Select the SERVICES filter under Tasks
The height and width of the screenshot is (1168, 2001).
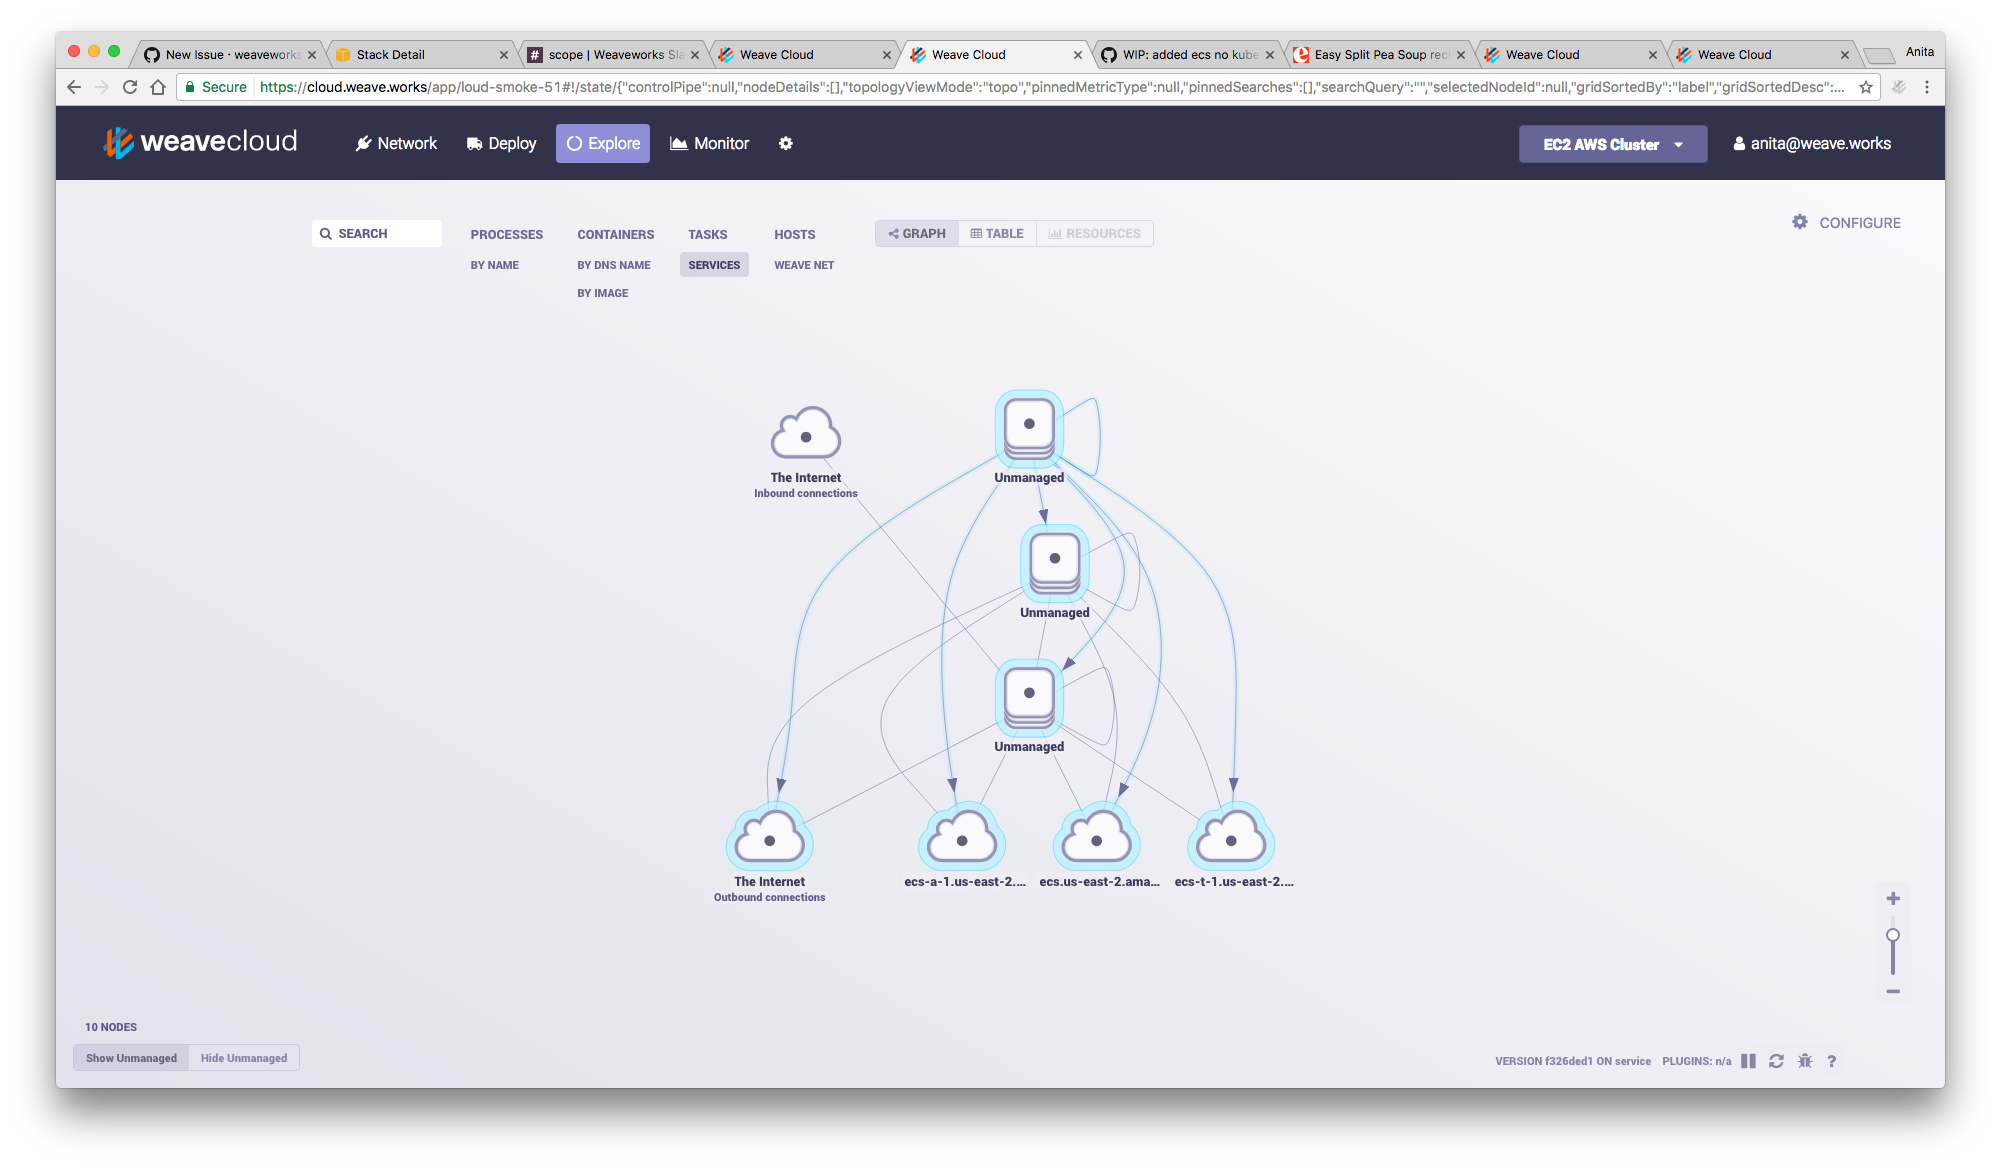click(713, 264)
